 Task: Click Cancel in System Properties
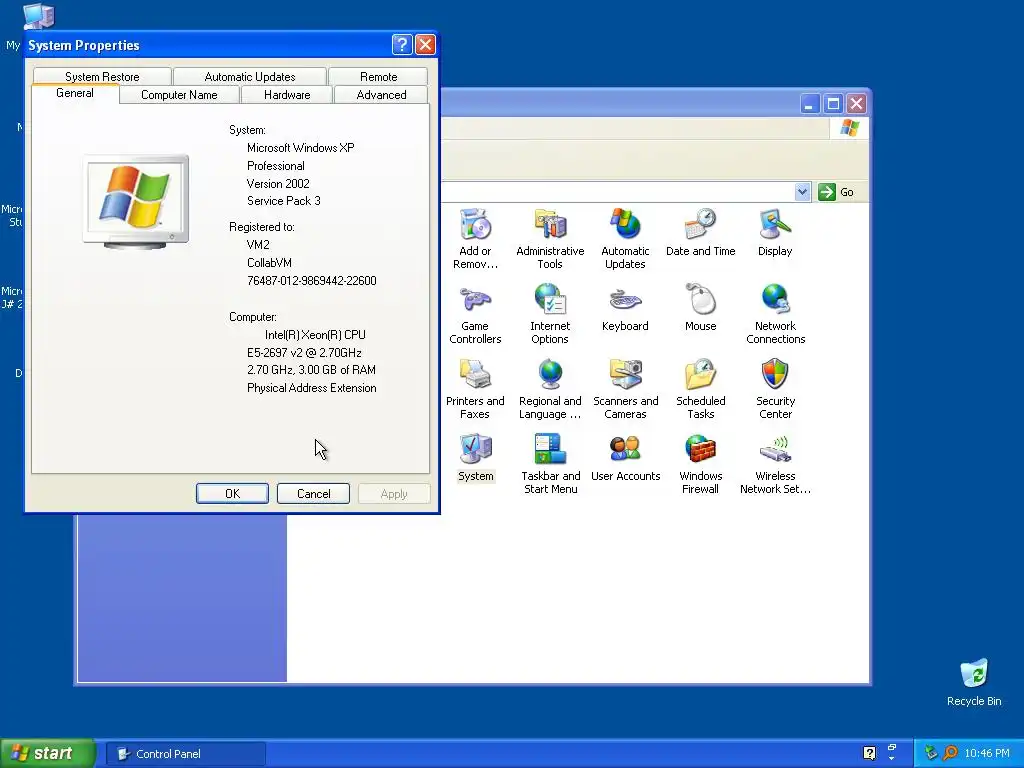(x=313, y=494)
